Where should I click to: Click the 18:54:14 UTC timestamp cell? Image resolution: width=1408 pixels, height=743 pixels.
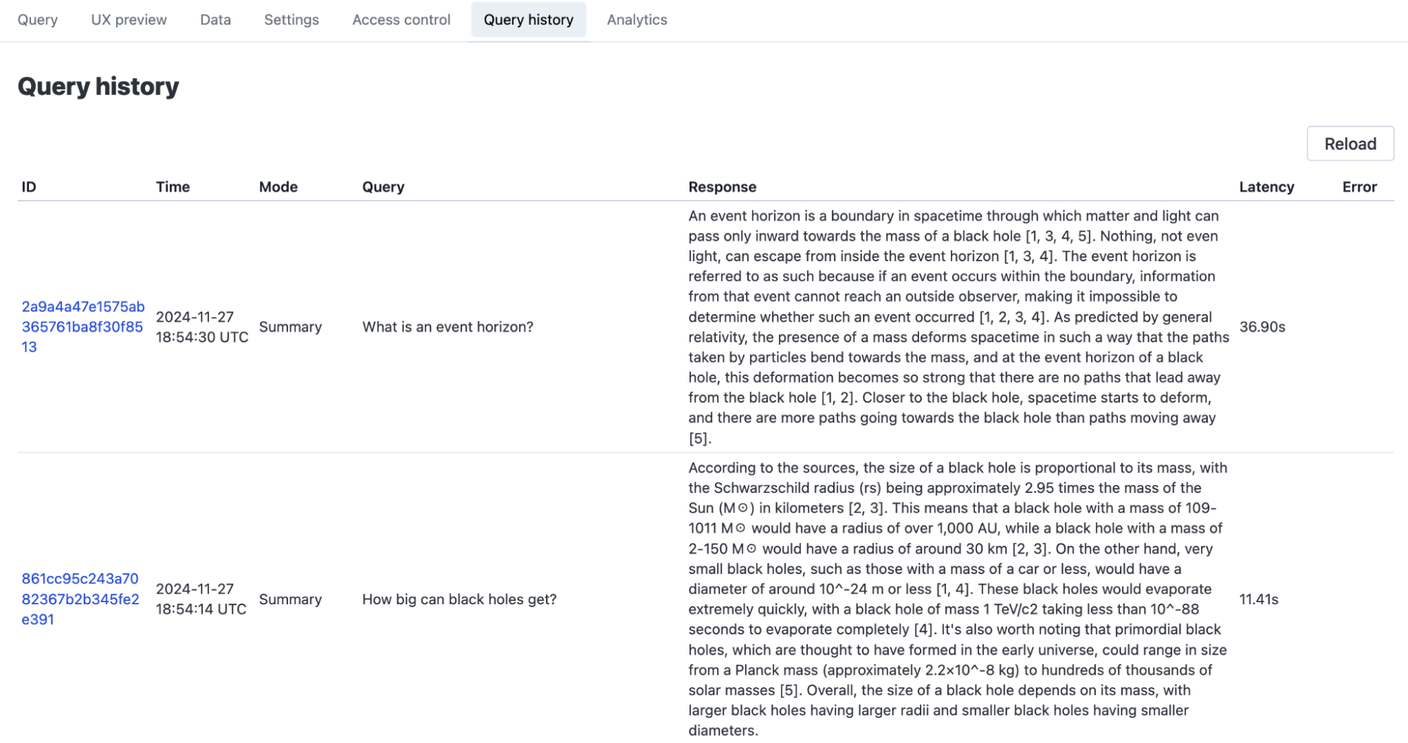pos(201,599)
